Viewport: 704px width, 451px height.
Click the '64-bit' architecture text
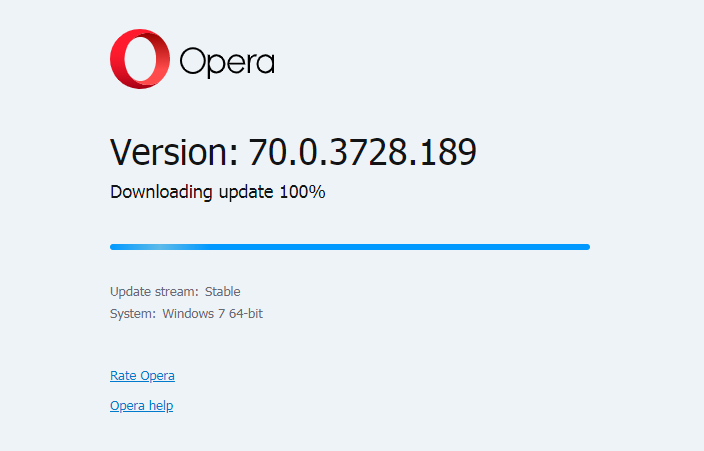coord(244,314)
